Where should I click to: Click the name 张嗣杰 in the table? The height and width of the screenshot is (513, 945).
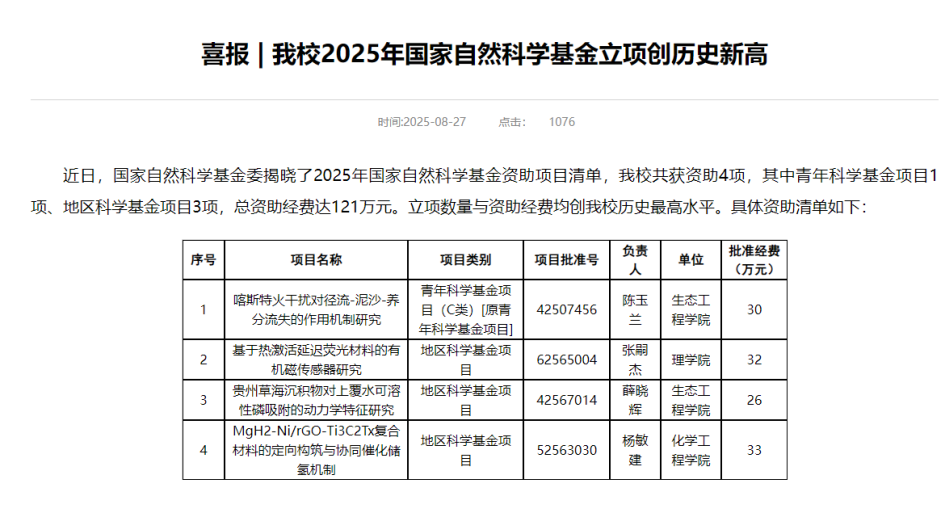[x=635, y=359]
